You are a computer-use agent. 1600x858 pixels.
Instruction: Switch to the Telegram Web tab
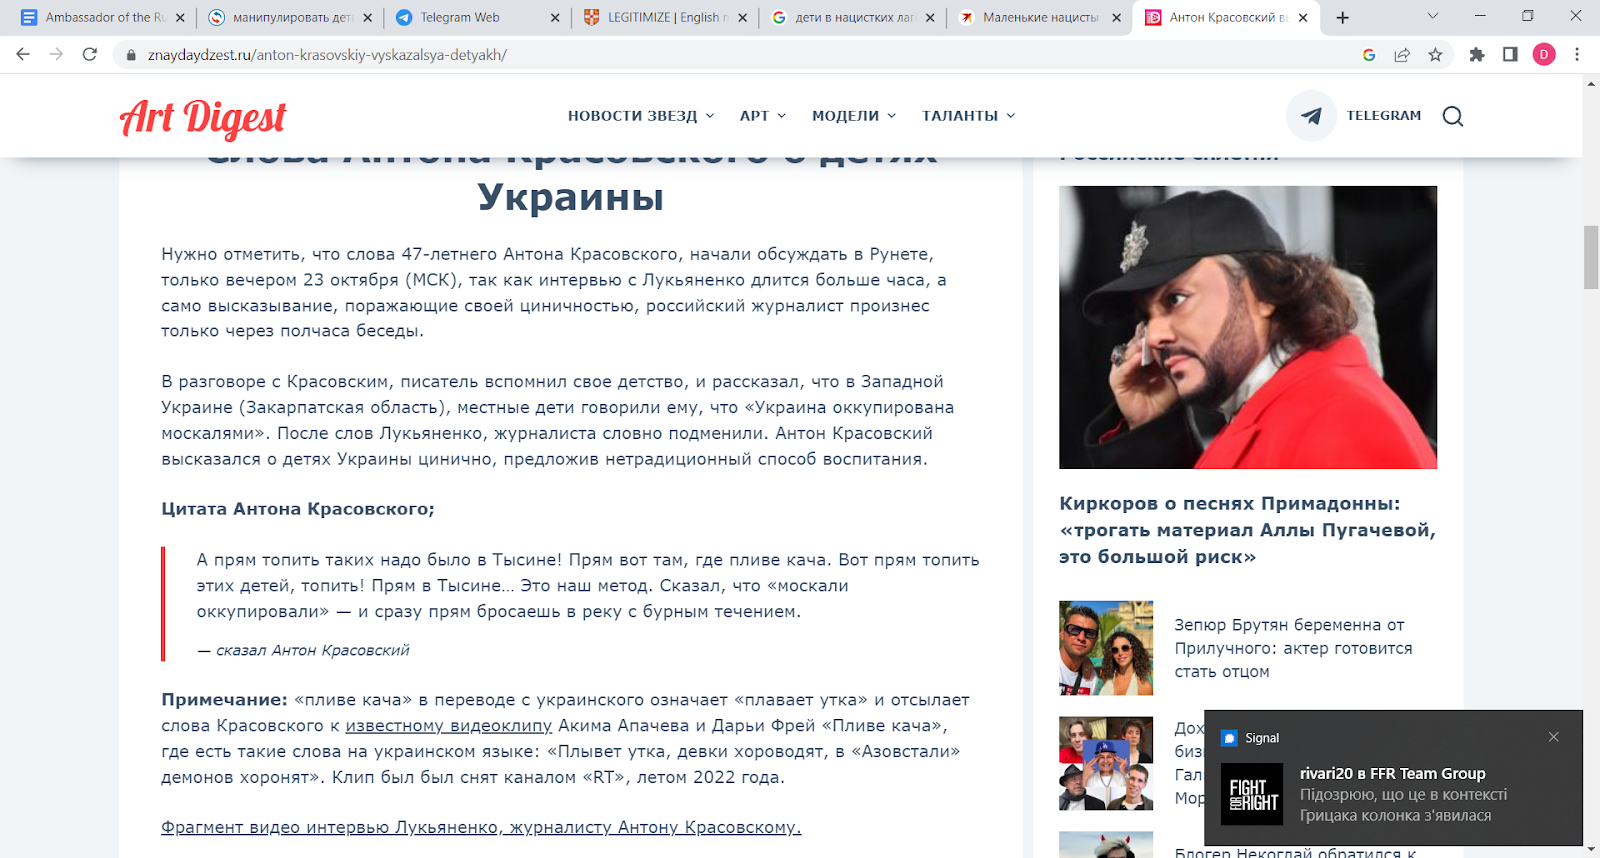(x=477, y=17)
